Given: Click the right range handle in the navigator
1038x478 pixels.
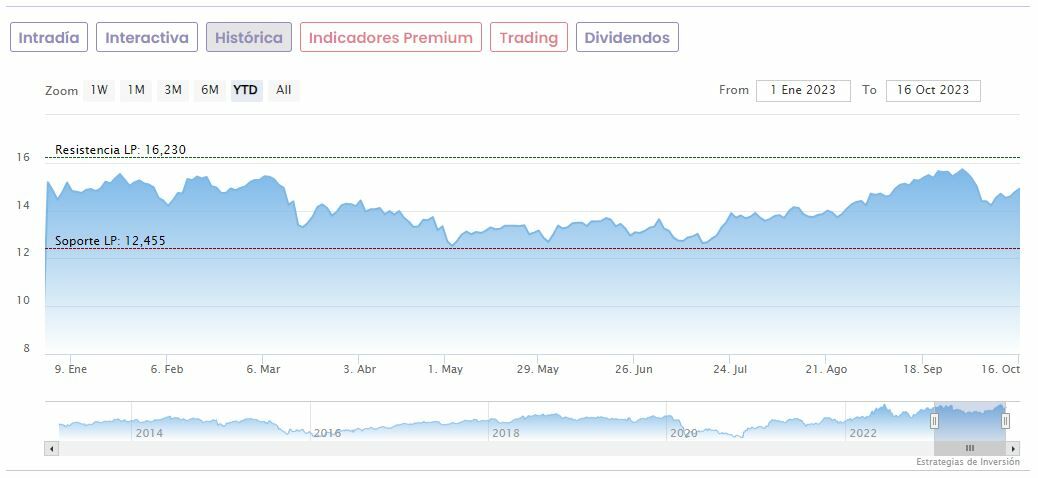Looking at the screenshot, I should point(1005,421).
